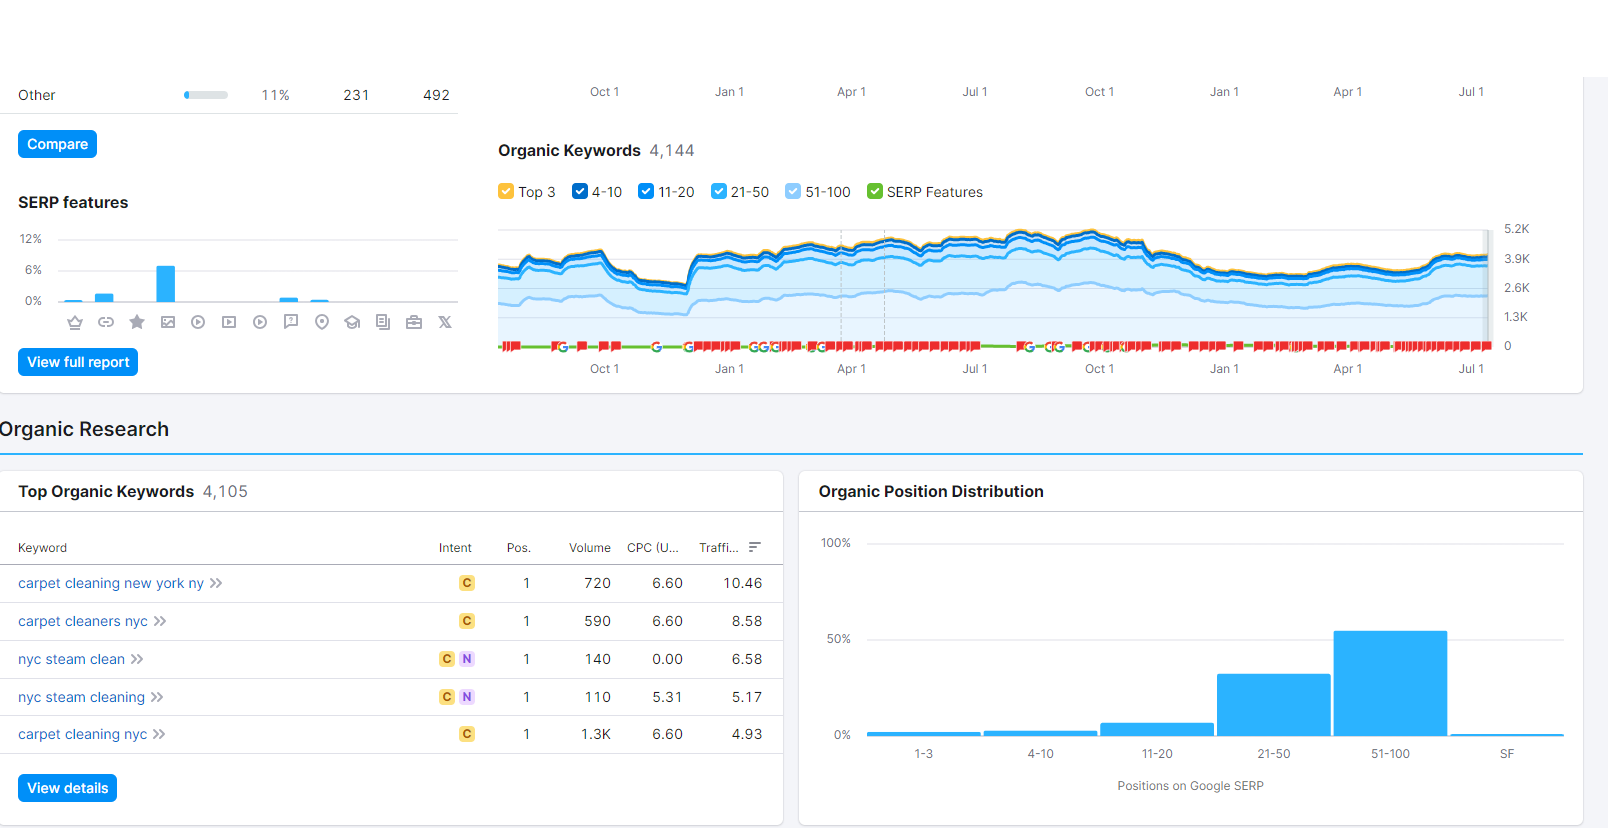Select the location pin local pack icon
This screenshot has width=1608, height=828.
(322, 322)
